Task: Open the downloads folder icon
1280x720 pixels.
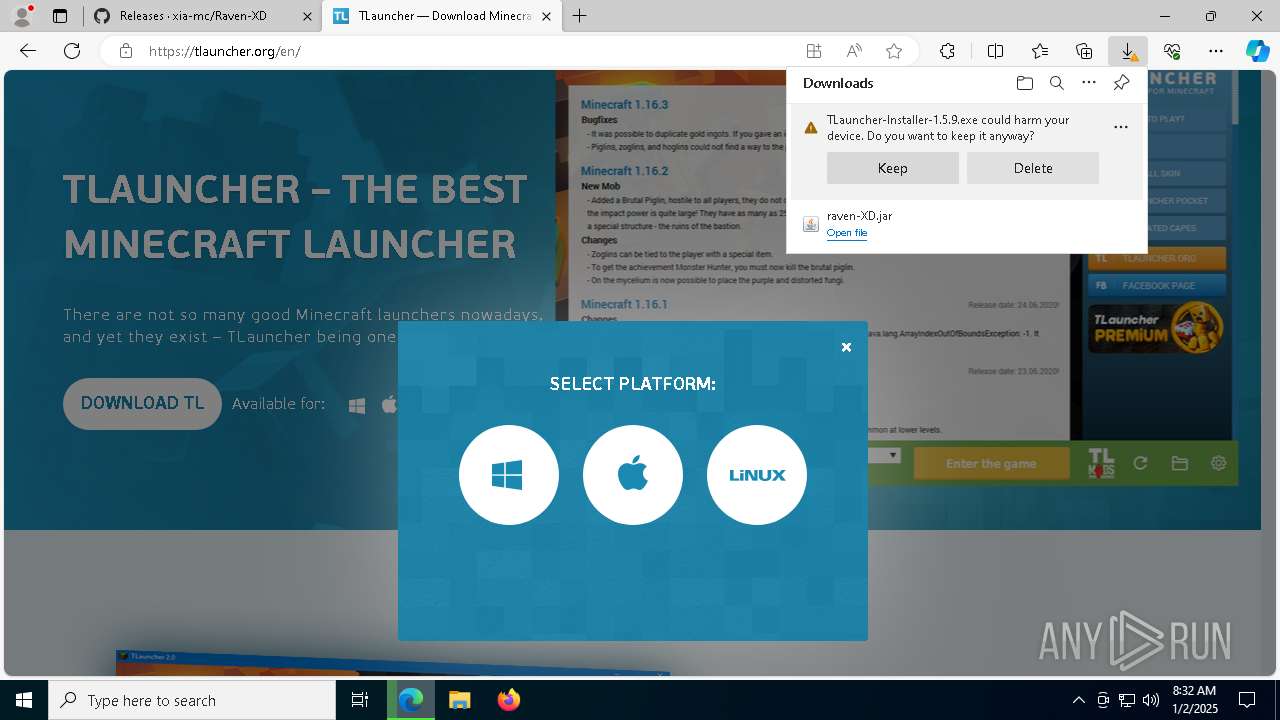Action: pyautogui.click(x=1024, y=83)
